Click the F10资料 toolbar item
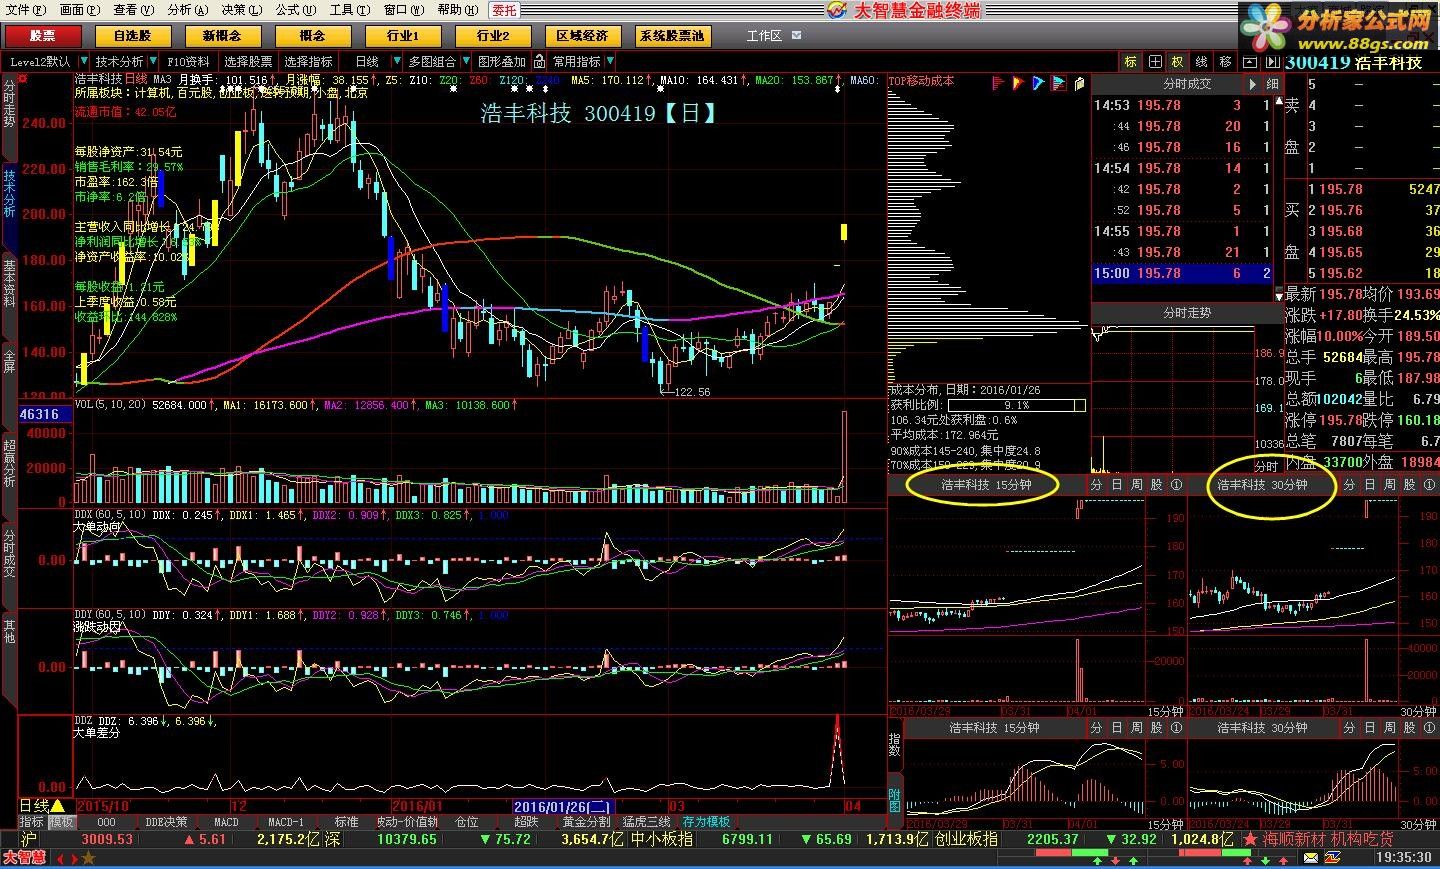The height and width of the screenshot is (869, 1440). coord(188,62)
